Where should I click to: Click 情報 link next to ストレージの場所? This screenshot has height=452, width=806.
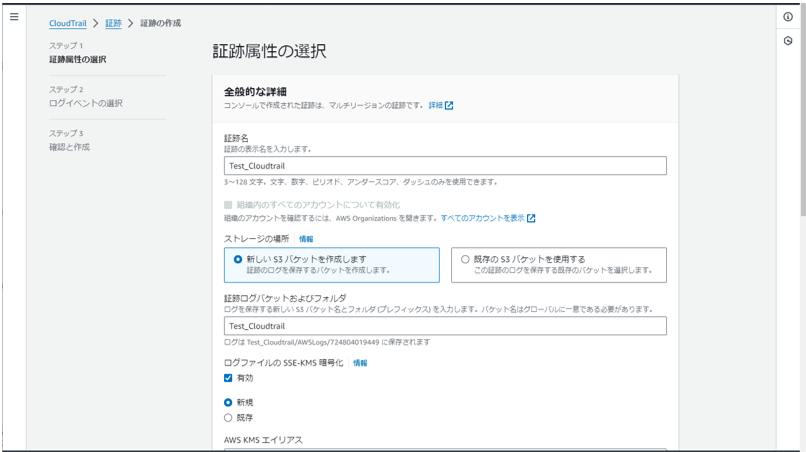click(x=306, y=239)
